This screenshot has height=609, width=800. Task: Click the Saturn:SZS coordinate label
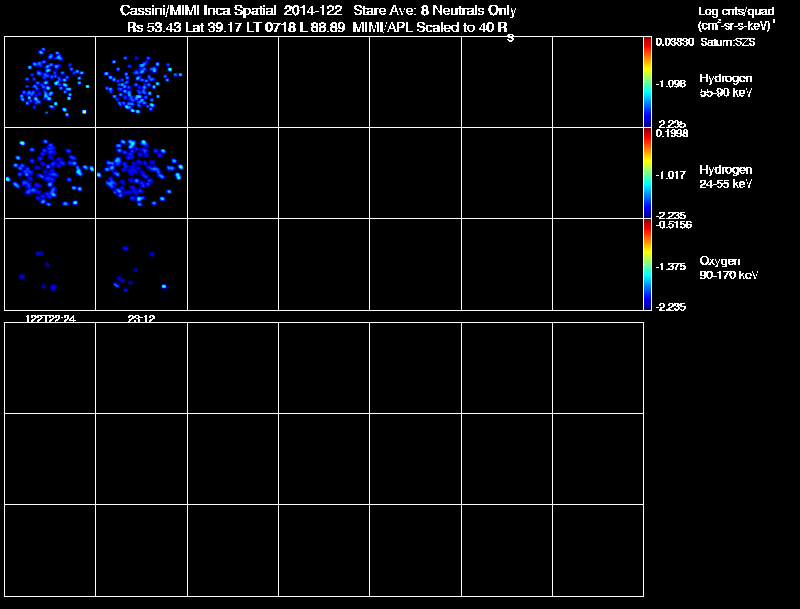coord(728,42)
